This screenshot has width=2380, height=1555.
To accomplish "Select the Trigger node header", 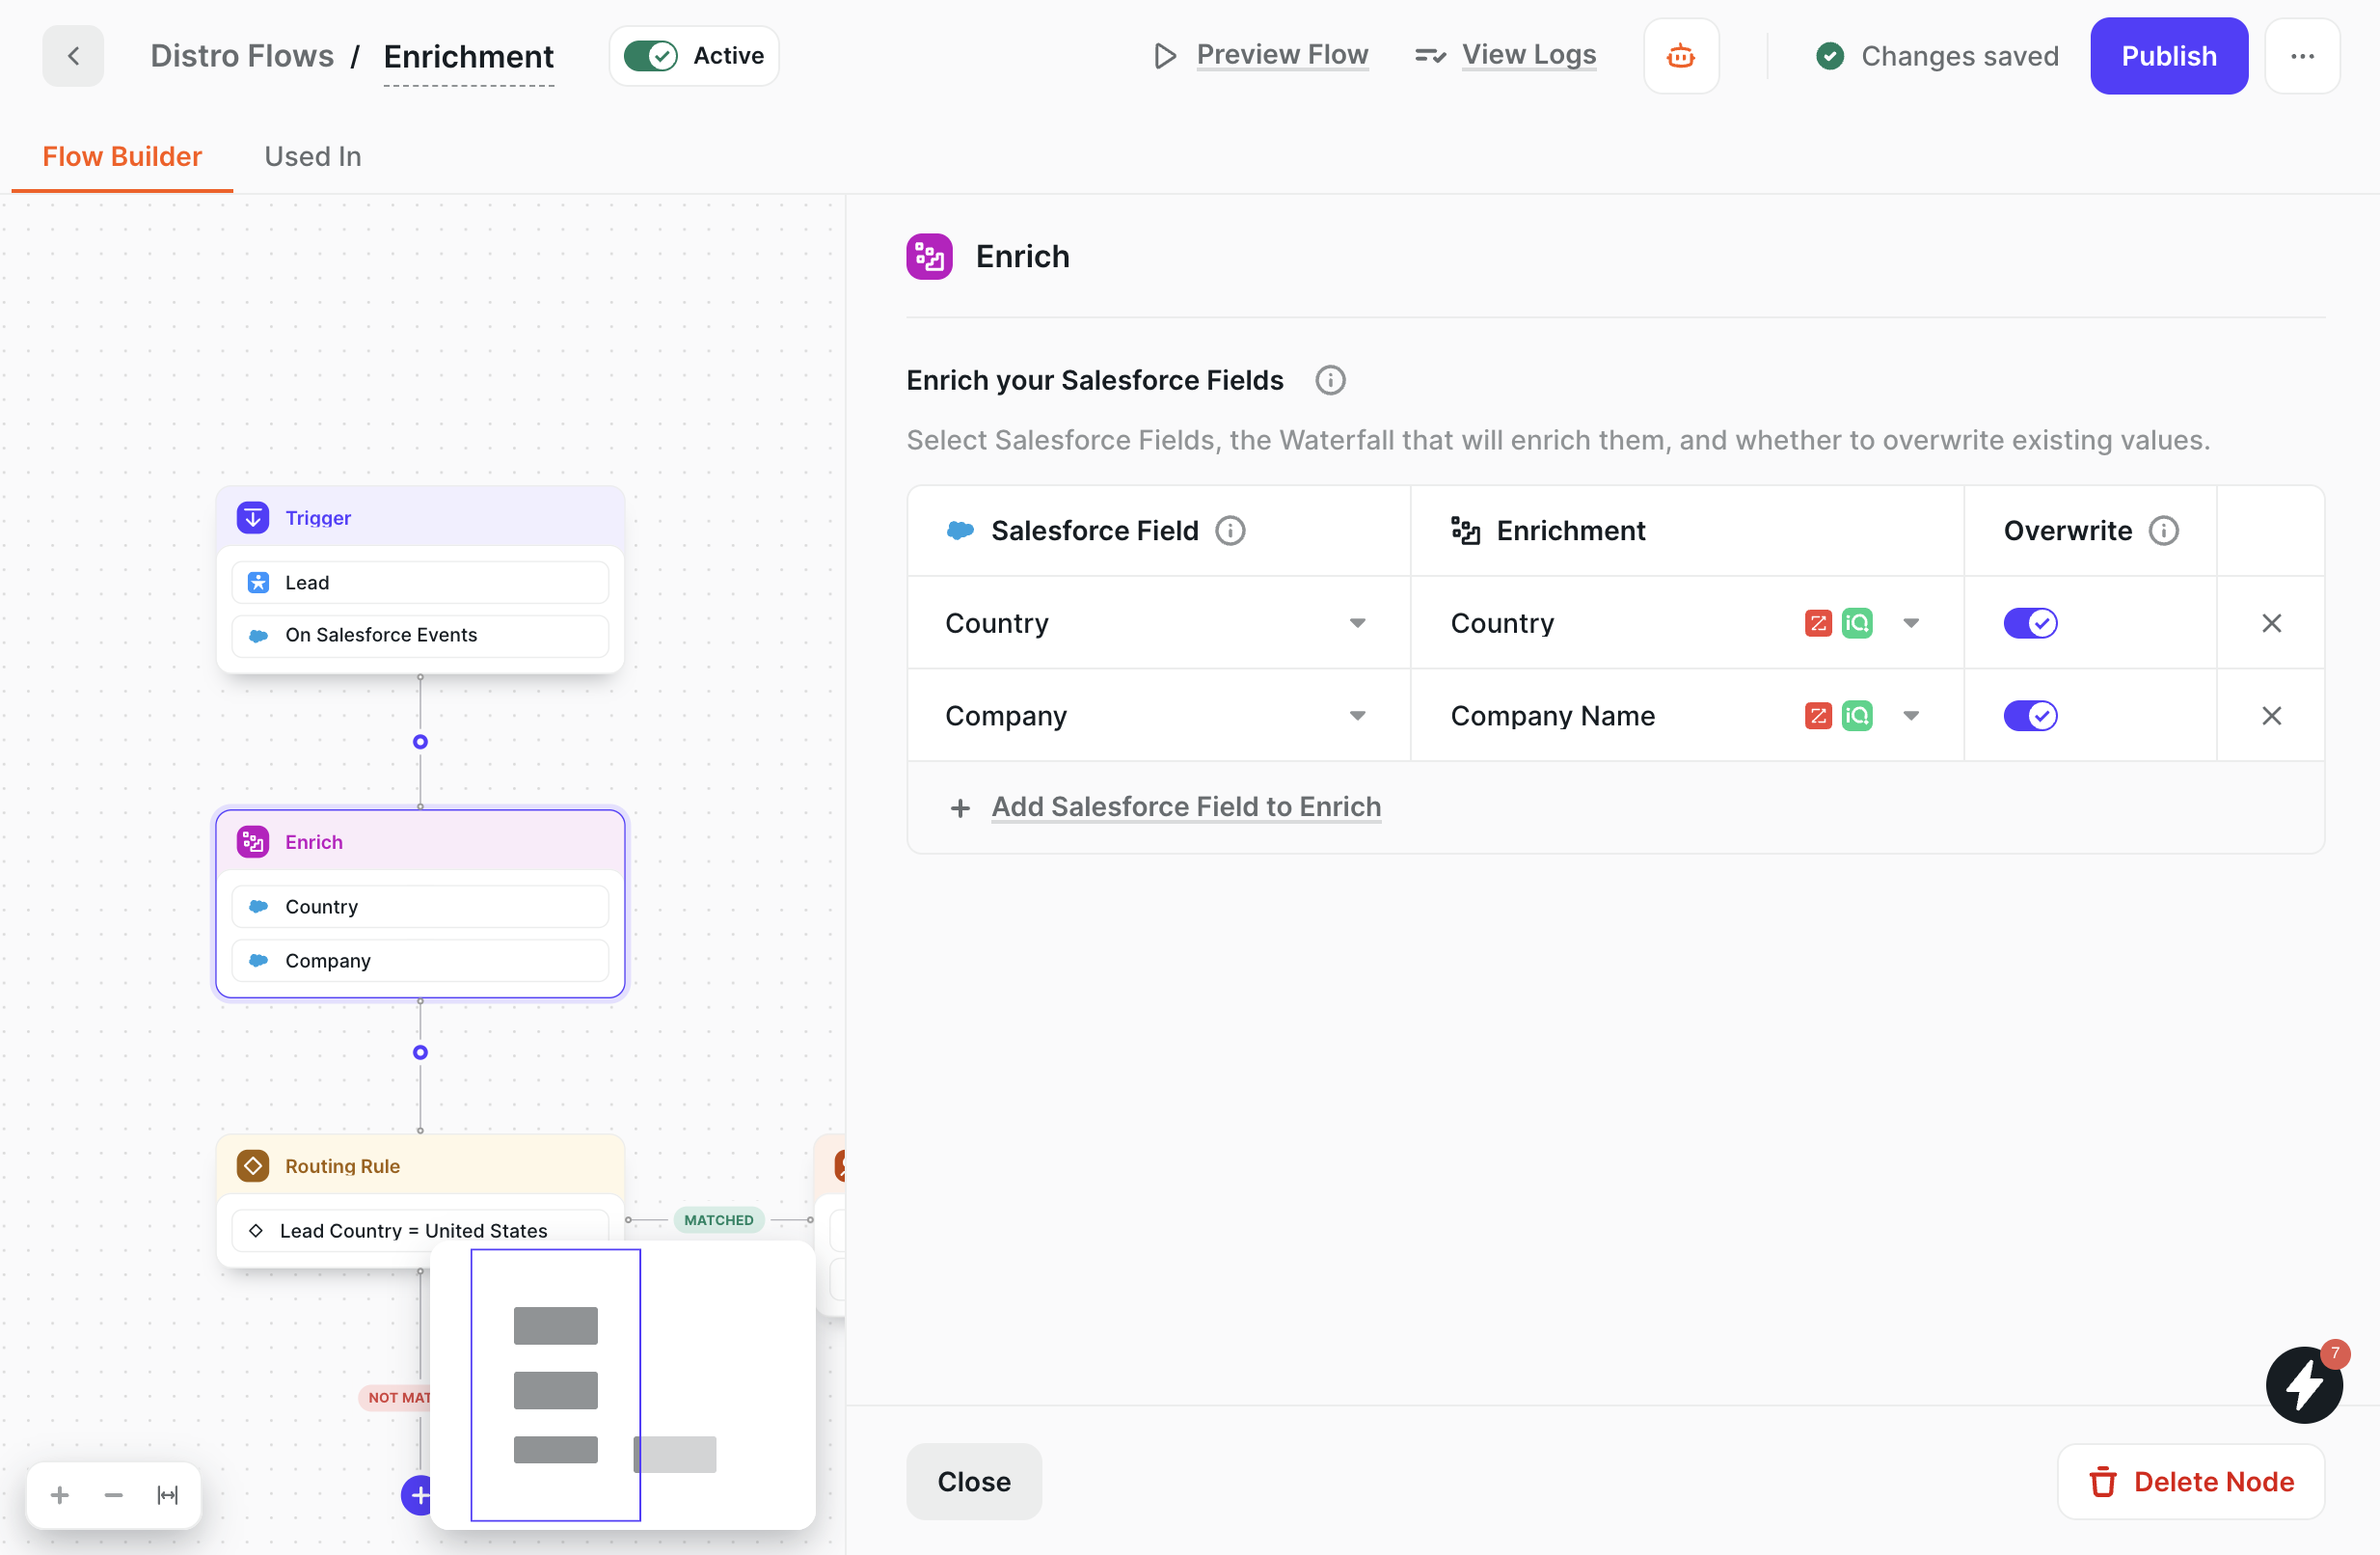I will tap(420, 517).
